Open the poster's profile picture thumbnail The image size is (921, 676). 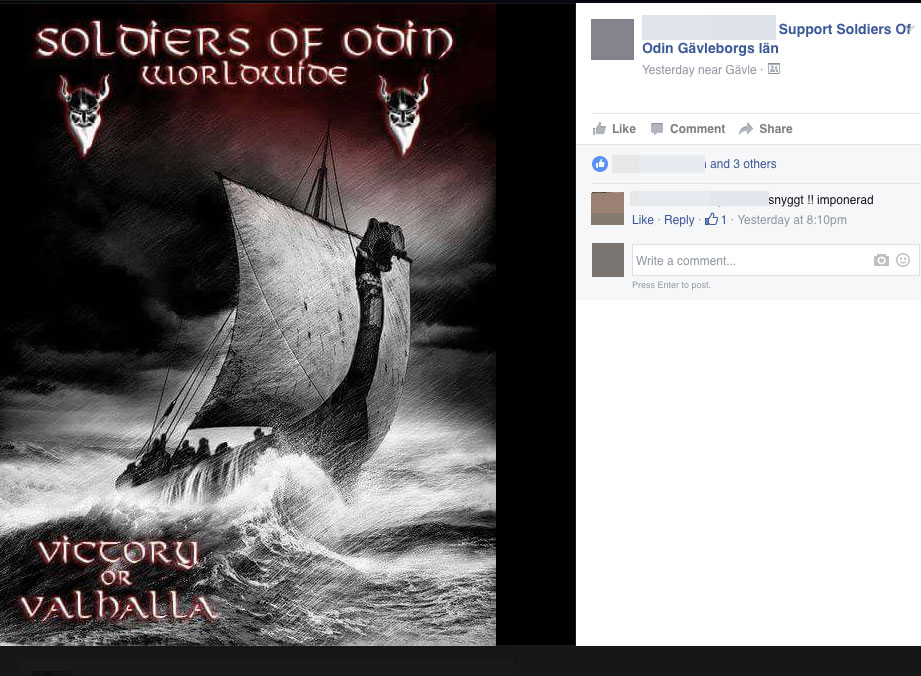(x=612, y=39)
